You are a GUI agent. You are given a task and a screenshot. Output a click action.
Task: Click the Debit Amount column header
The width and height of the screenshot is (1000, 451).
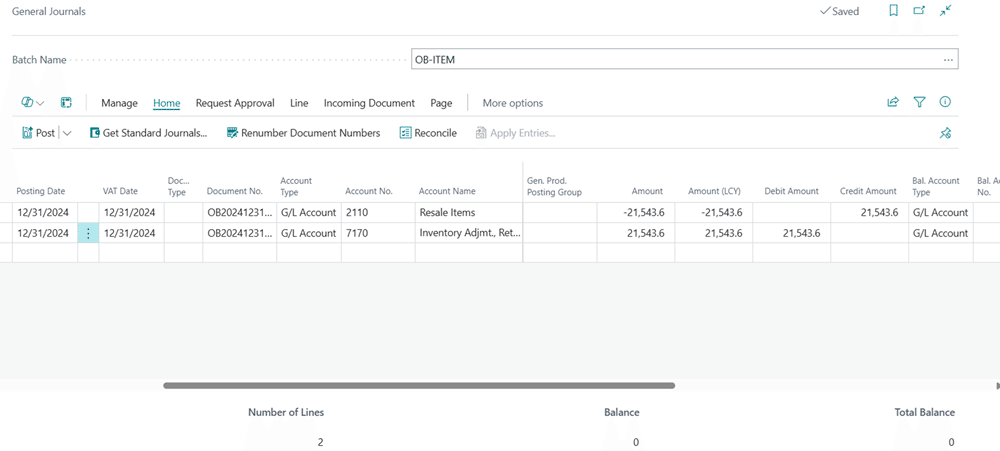pos(791,191)
